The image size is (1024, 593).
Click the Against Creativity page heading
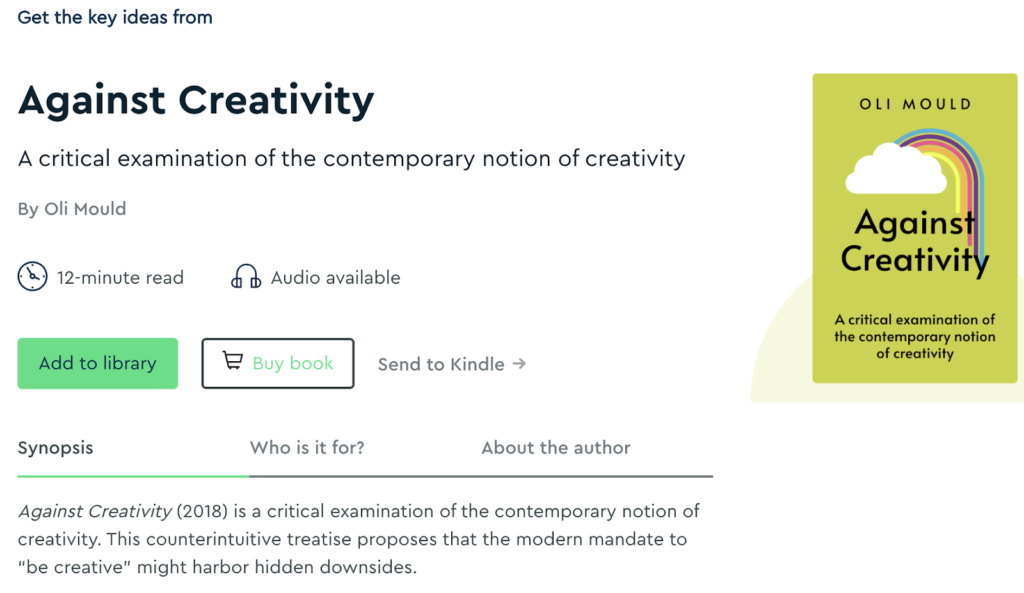(x=196, y=100)
